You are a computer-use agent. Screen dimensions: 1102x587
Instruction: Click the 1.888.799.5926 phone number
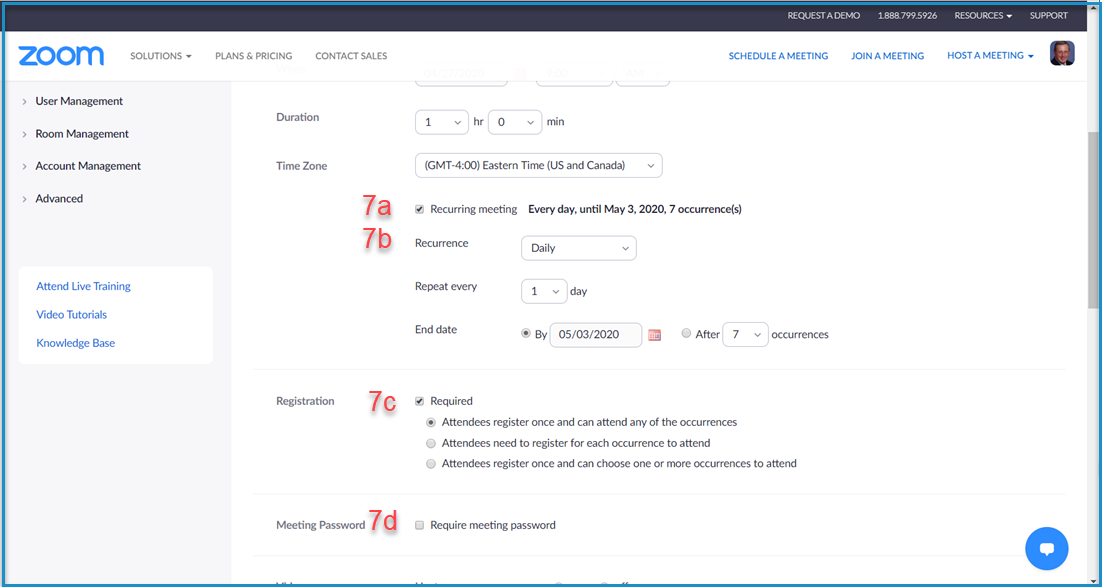click(907, 15)
